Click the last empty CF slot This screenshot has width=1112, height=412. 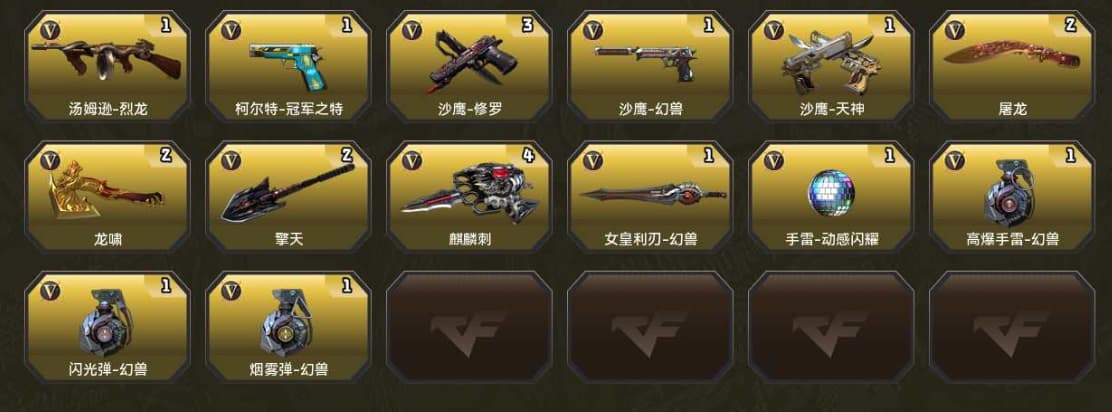click(1012, 327)
